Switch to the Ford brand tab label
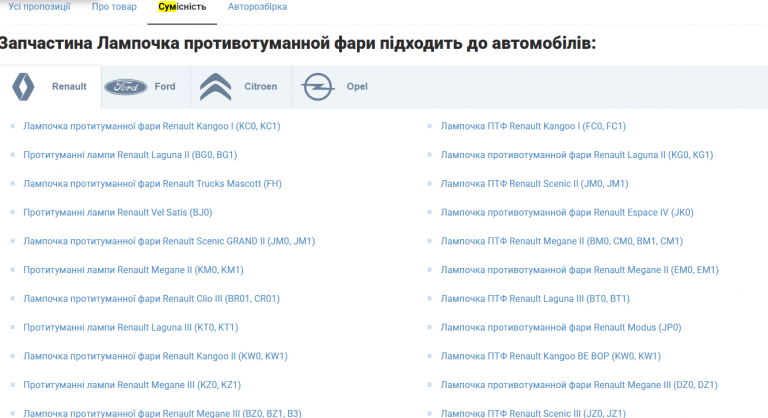The height and width of the screenshot is (418, 768). [x=165, y=86]
